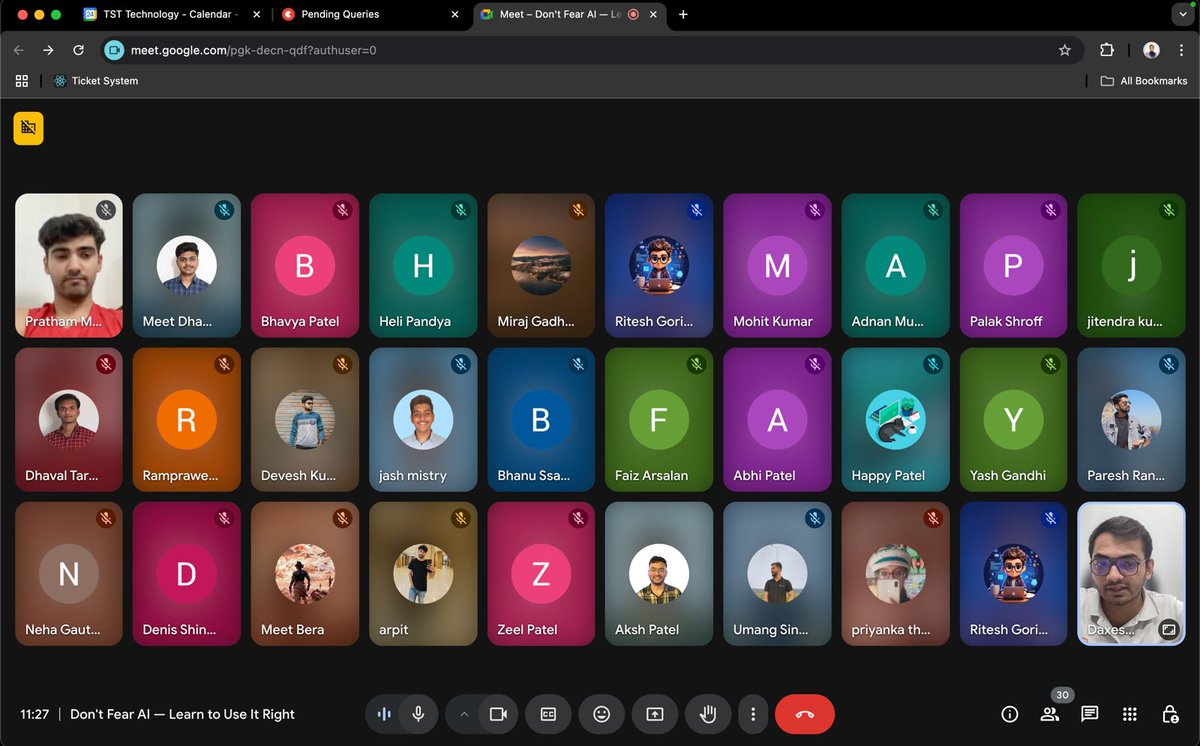This screenshot has height=746, width=1200.
Task: Leave the call
Action: click(805, 714)
